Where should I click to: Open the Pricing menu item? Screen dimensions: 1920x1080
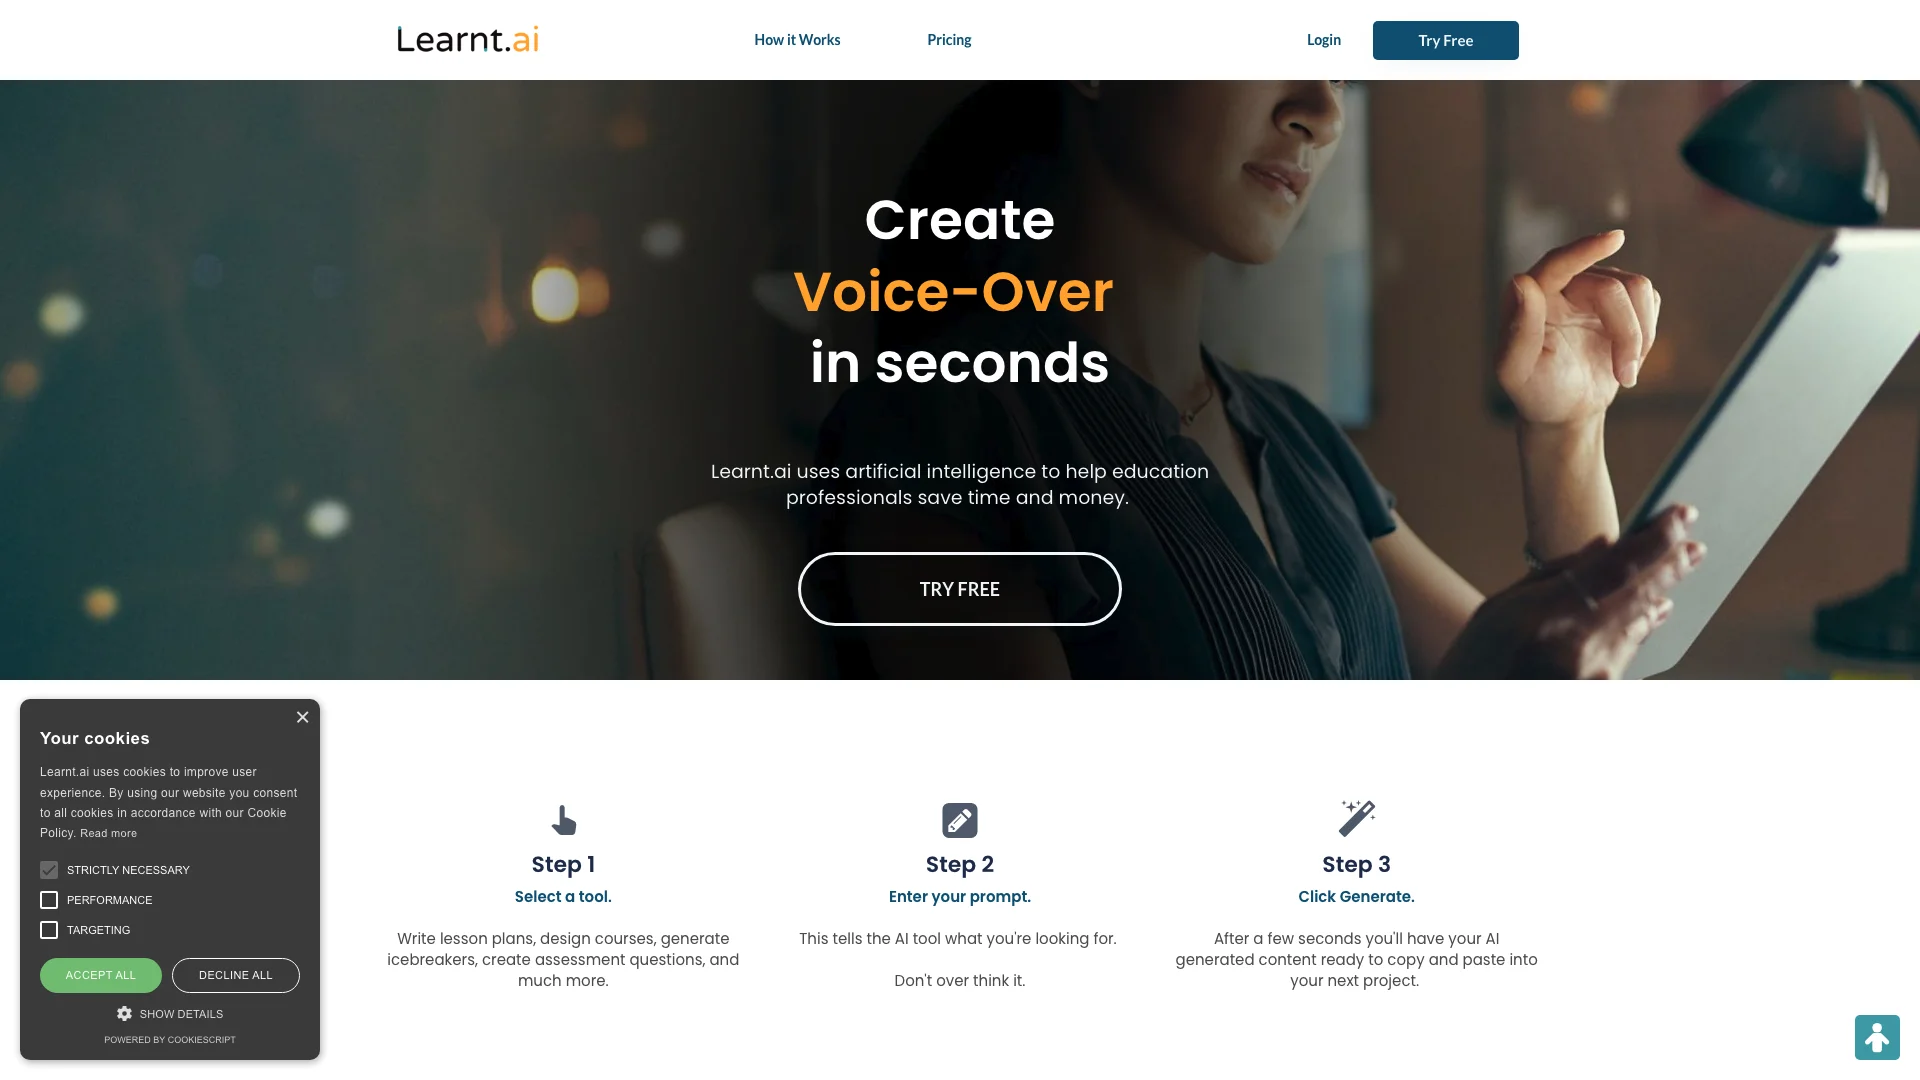(949, 40)
